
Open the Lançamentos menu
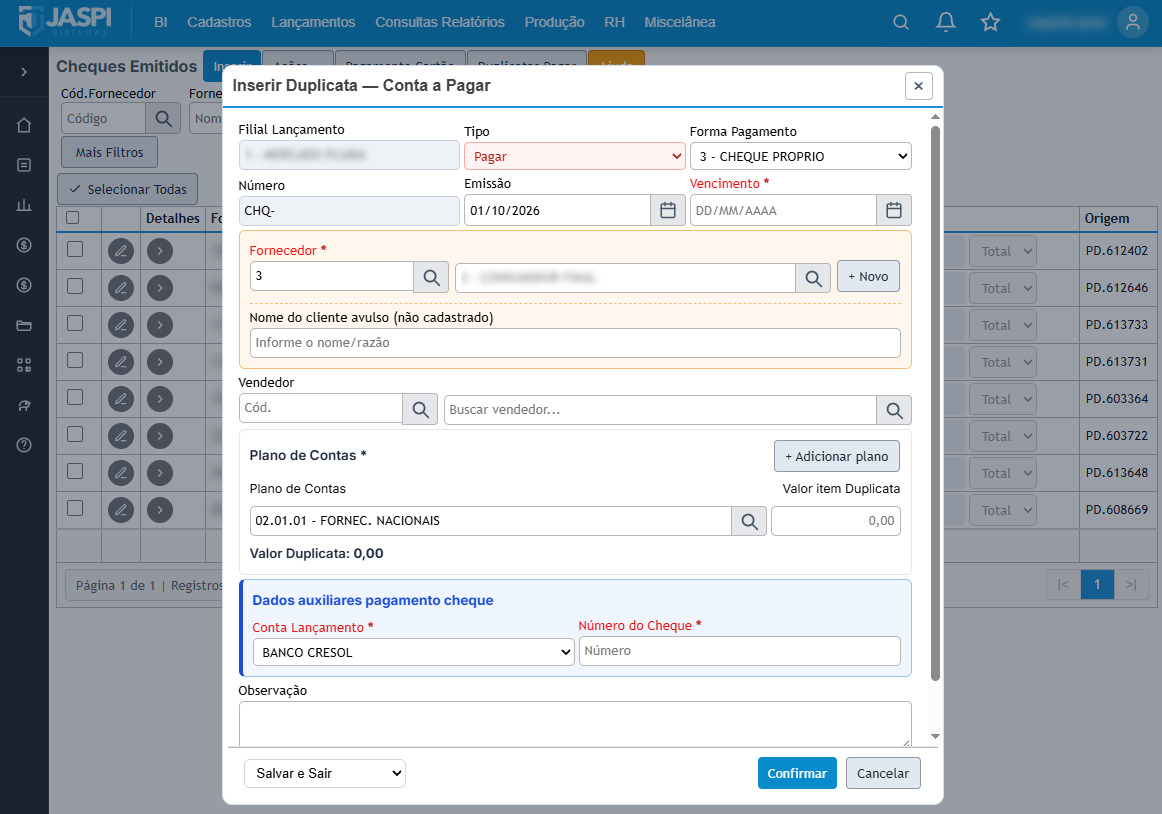pyautogui.click(x=313, y=22)
